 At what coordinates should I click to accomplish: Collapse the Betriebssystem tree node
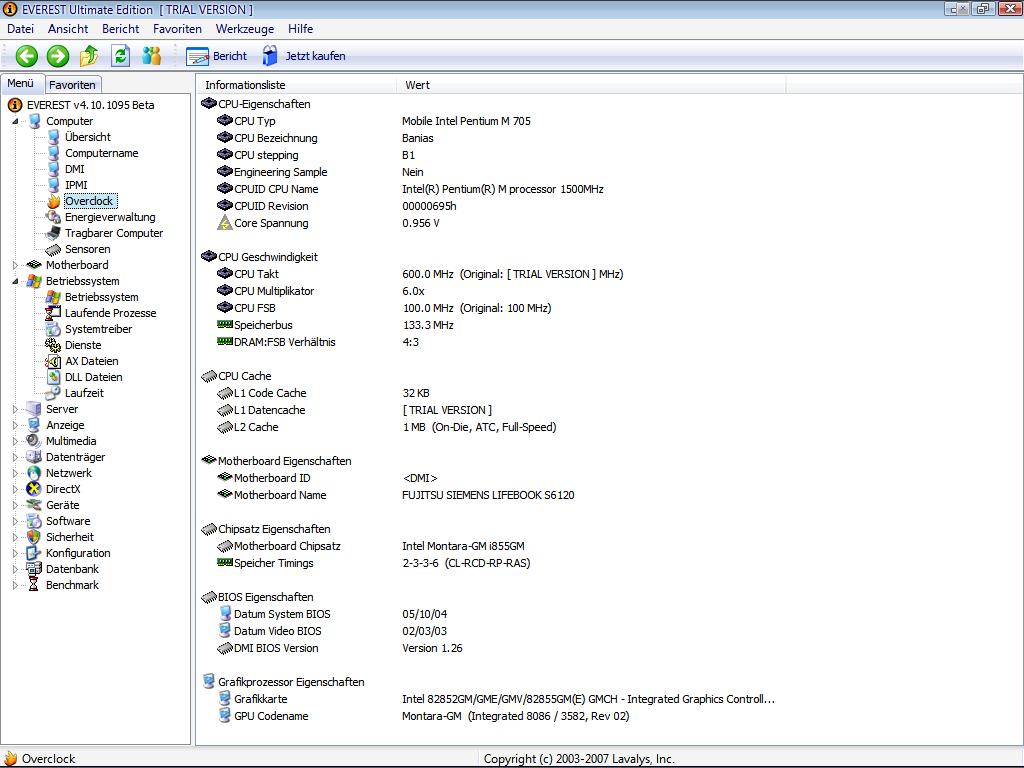pyautogui.click(x=15, y=281)
